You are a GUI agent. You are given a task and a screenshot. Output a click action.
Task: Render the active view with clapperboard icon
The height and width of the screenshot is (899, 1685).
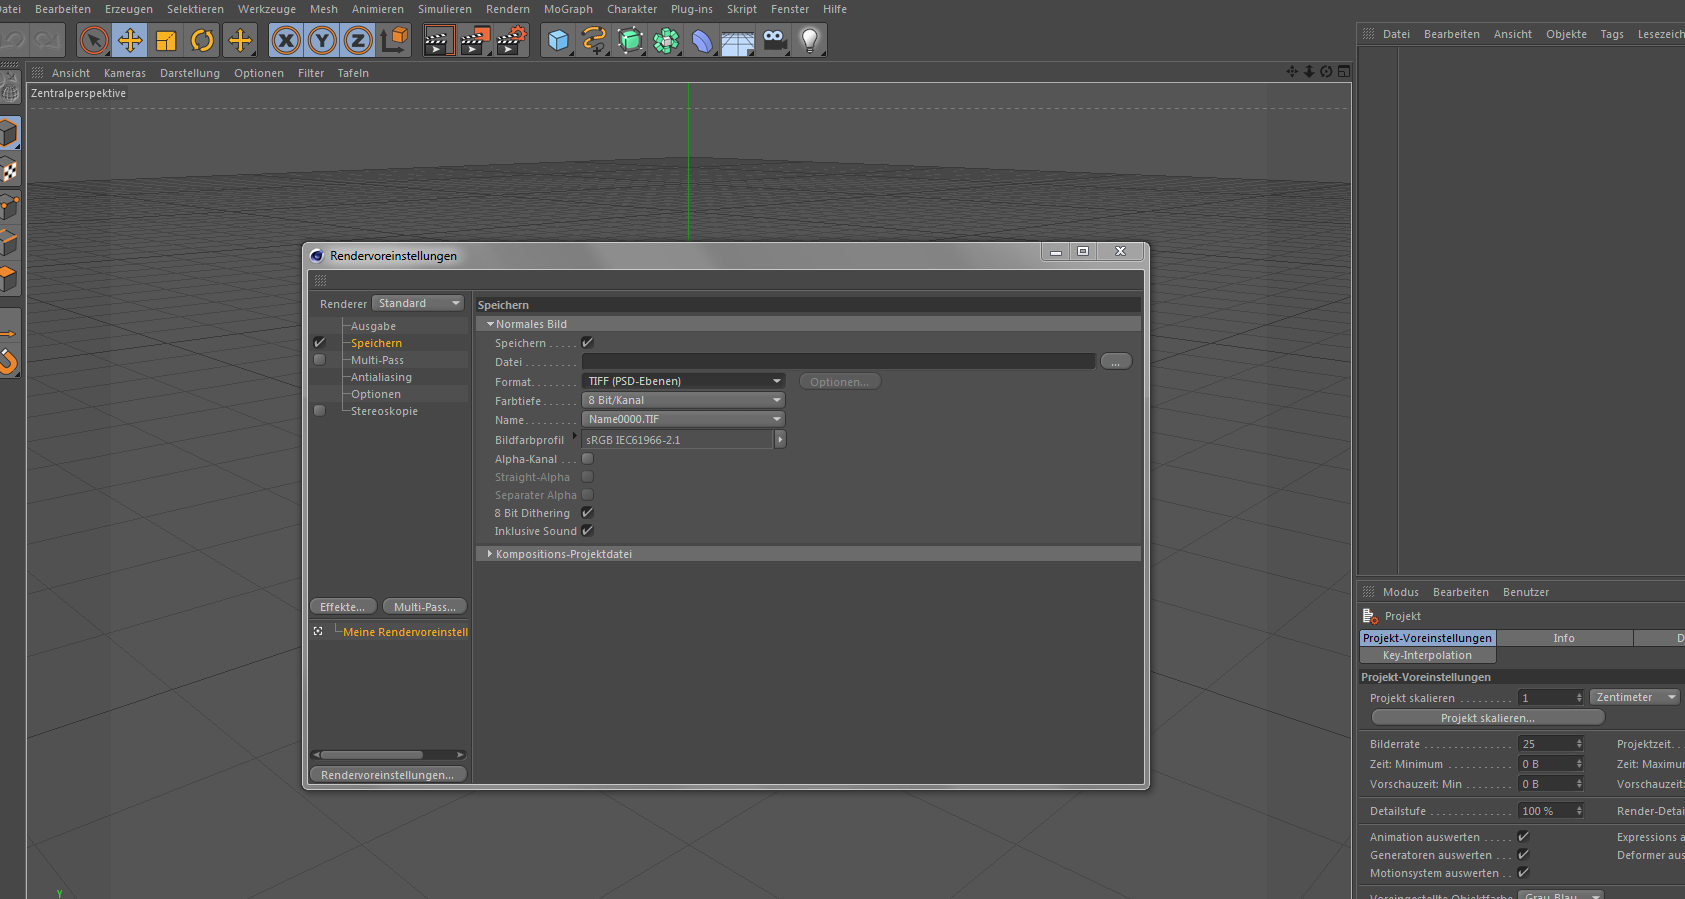[x=438, y=41]
